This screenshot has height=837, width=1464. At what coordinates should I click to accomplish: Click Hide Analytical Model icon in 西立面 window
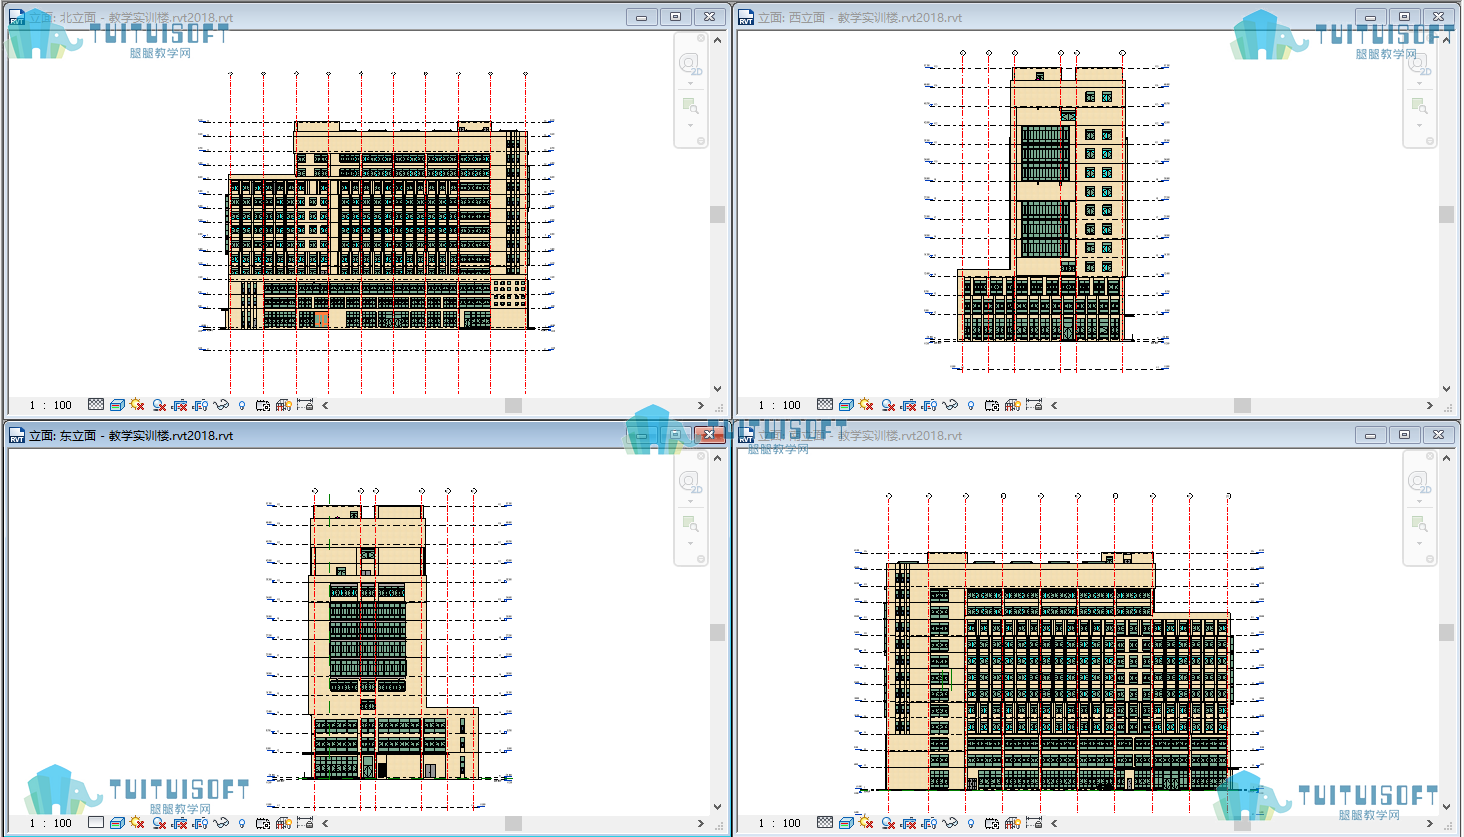(x=1013, y=405)
